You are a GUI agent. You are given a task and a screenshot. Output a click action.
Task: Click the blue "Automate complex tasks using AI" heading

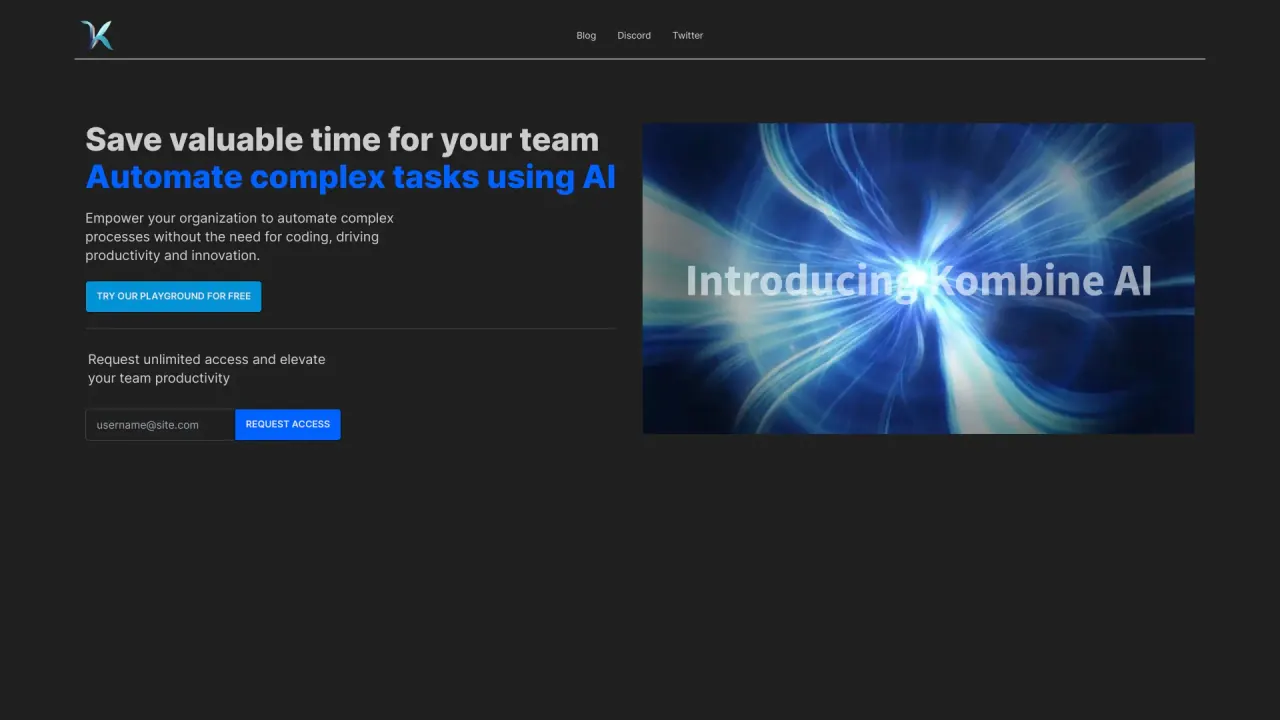(351, 177)
